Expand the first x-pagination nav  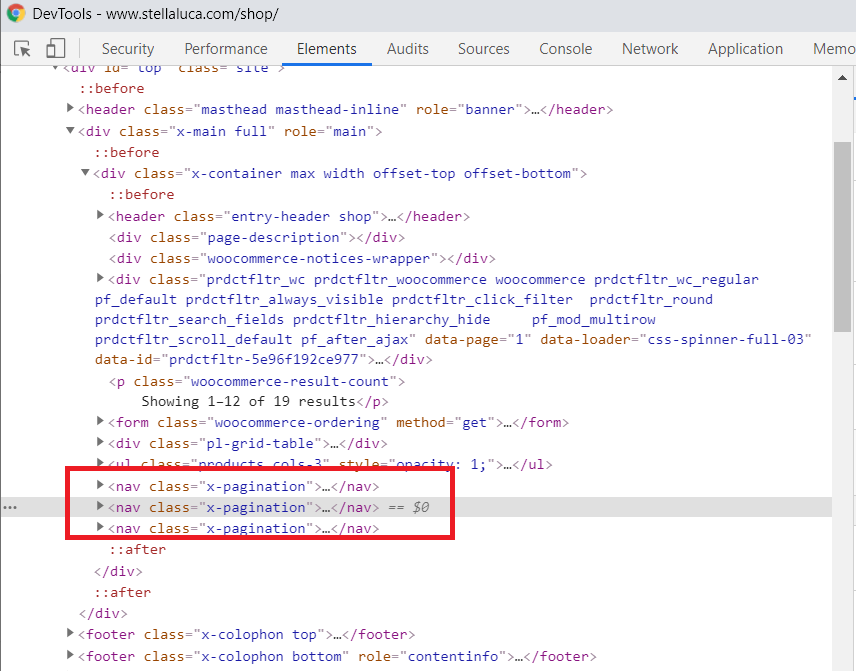coord(100,485)
